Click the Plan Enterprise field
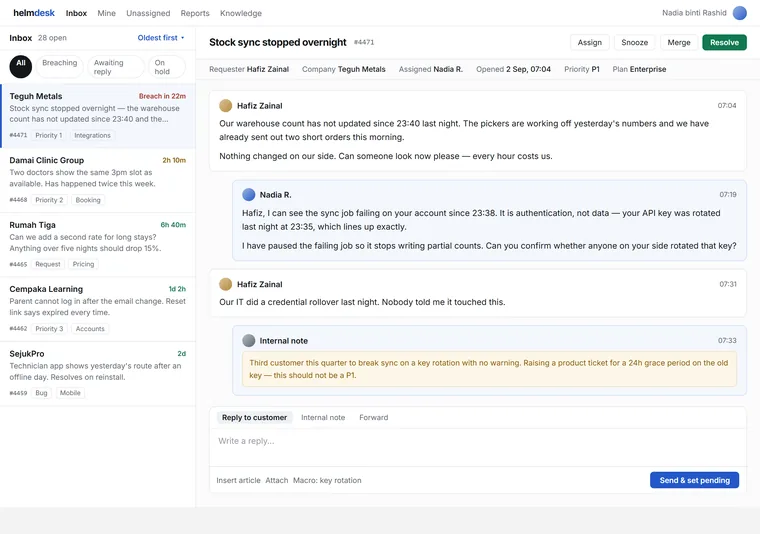 pyautogui.click(x=639, y=69)
